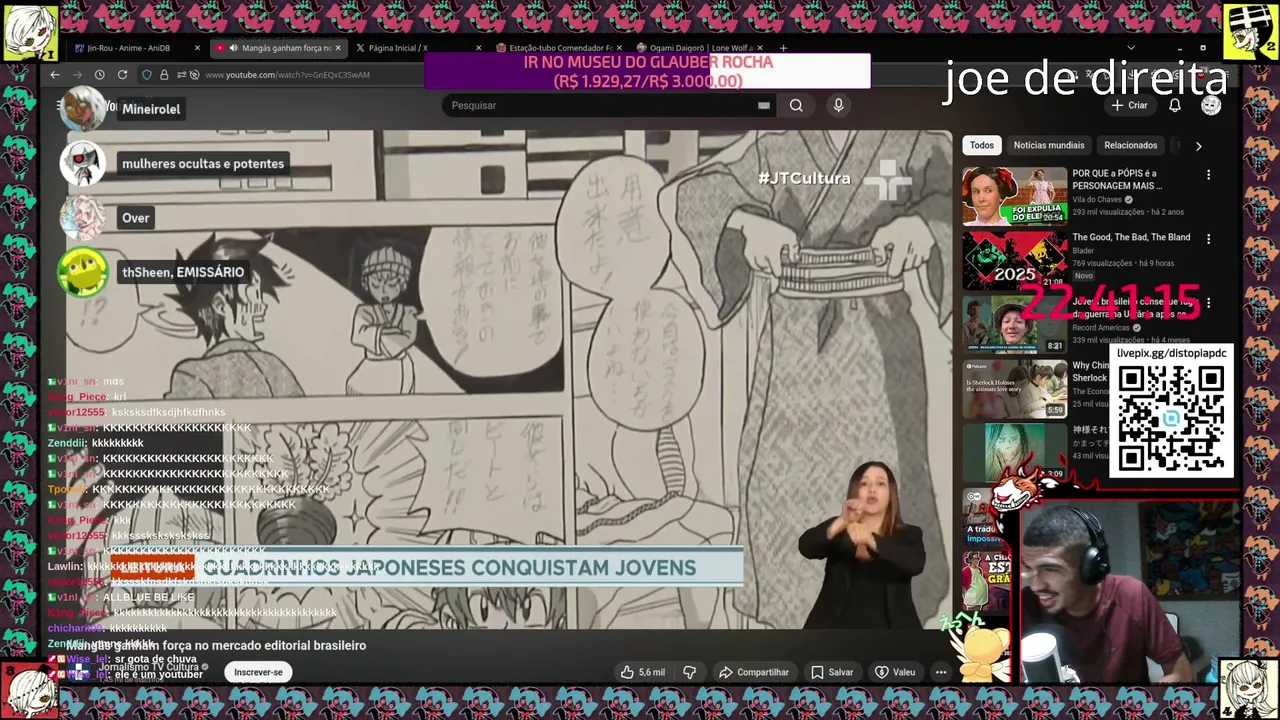Open 'POR QUE a PÓPIS' video thumbnail
The image size is (1280, 720).
pyautogui.click(x=1014, y=195)
